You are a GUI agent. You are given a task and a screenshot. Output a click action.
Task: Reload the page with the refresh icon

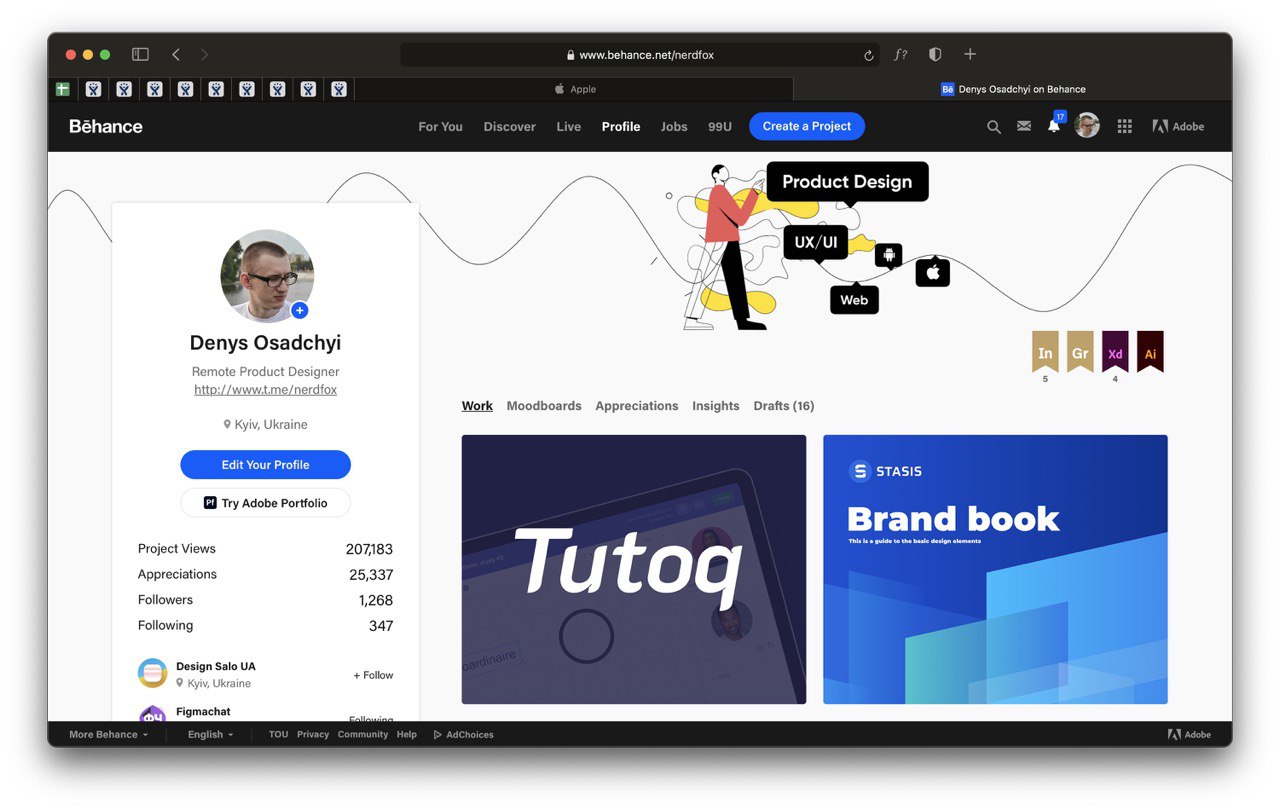(x=869, y=56)
